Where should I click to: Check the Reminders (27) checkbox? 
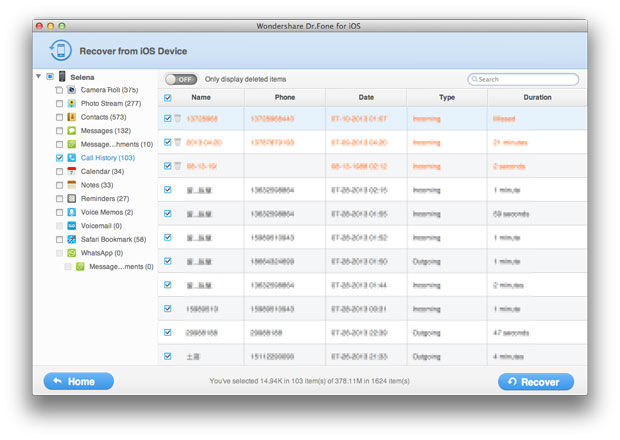coord(59,198)
